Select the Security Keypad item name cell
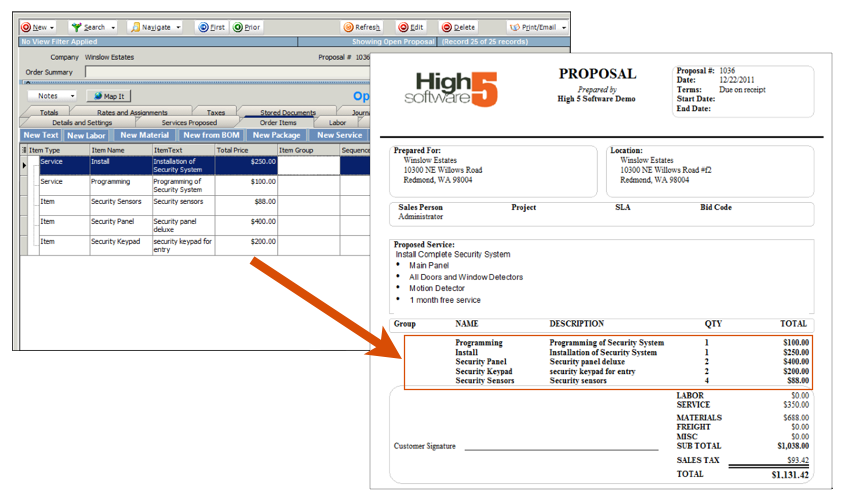 (121, 245)
